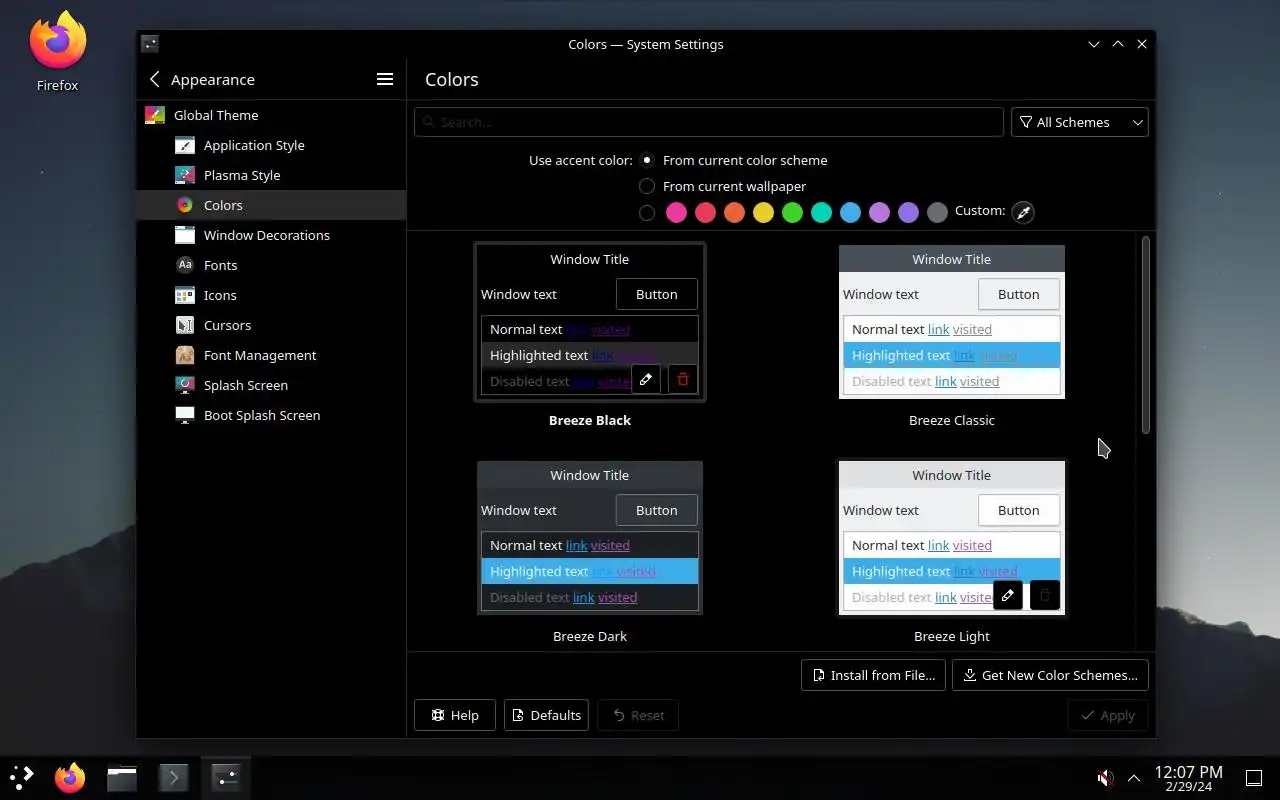Choose the green accent color swatch

click(792, 212)
